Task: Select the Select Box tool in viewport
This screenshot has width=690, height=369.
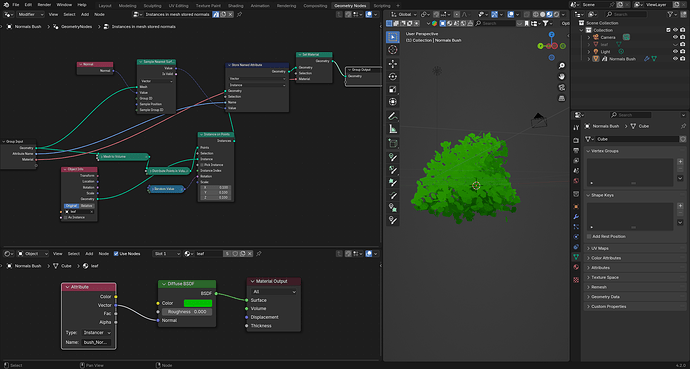Action: coord(393,37)
